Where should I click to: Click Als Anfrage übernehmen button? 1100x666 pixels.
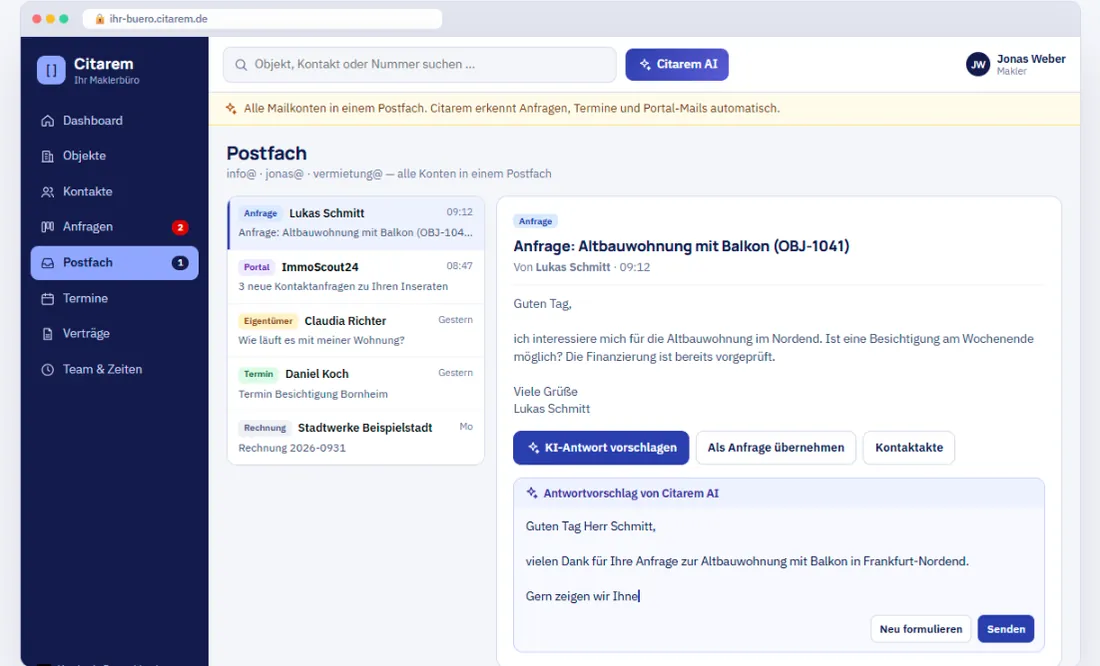tap(776, 447)
